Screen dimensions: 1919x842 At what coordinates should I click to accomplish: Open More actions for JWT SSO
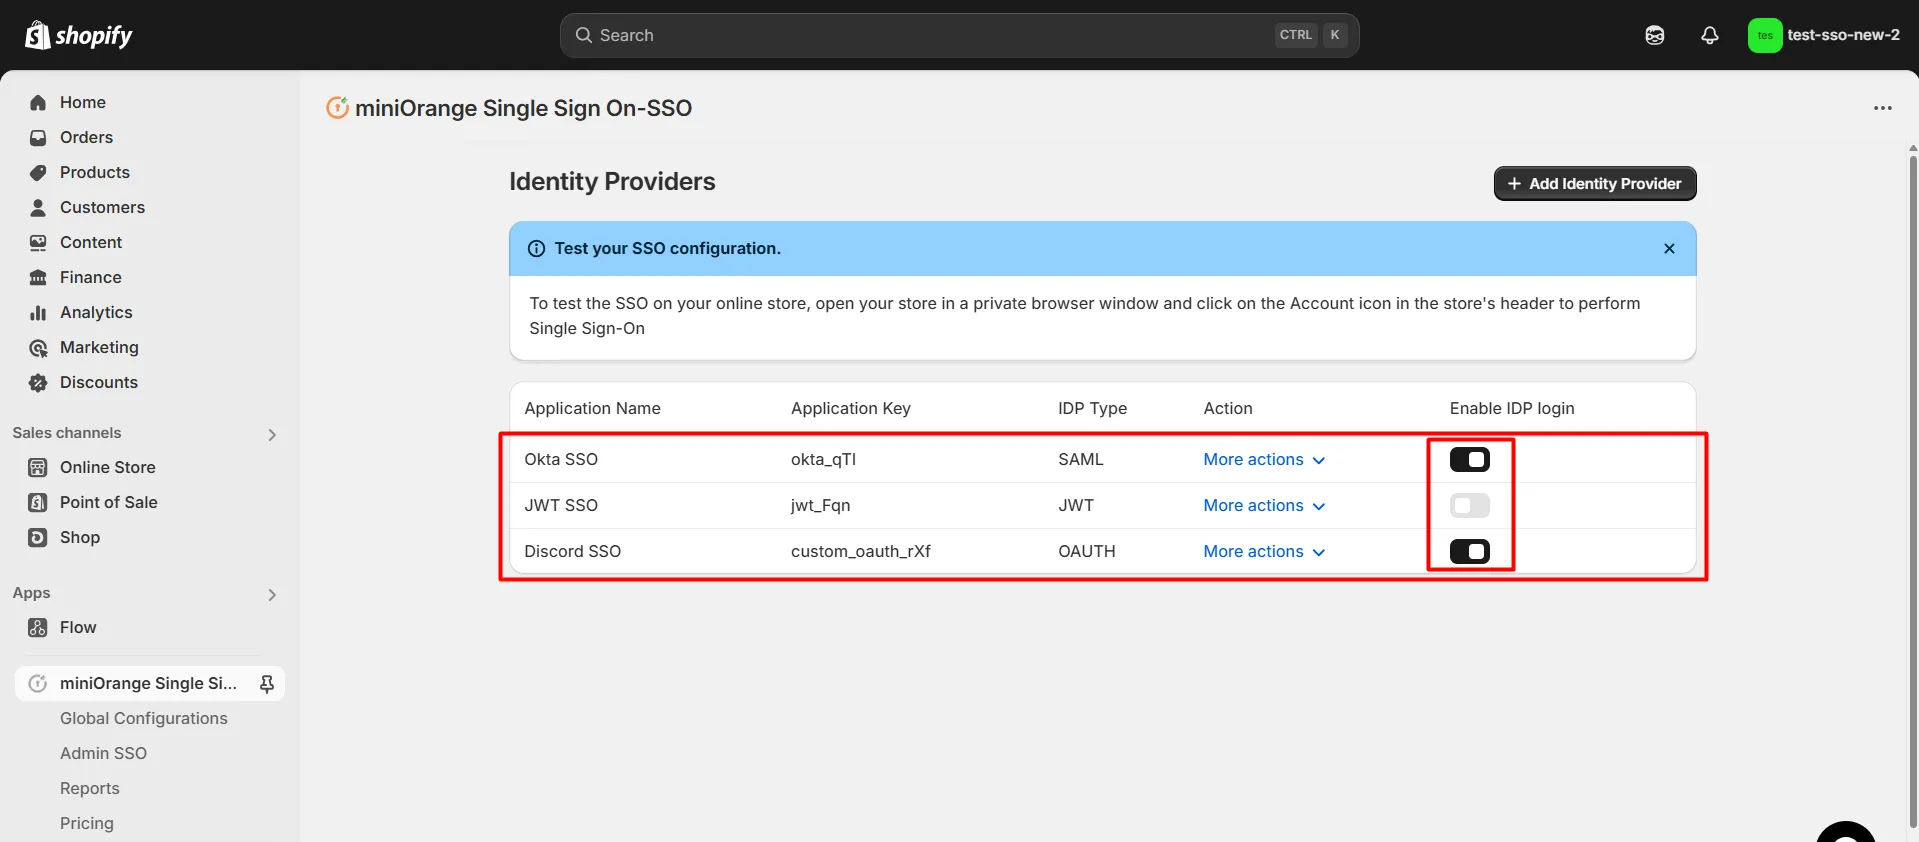click(1264, 506)
